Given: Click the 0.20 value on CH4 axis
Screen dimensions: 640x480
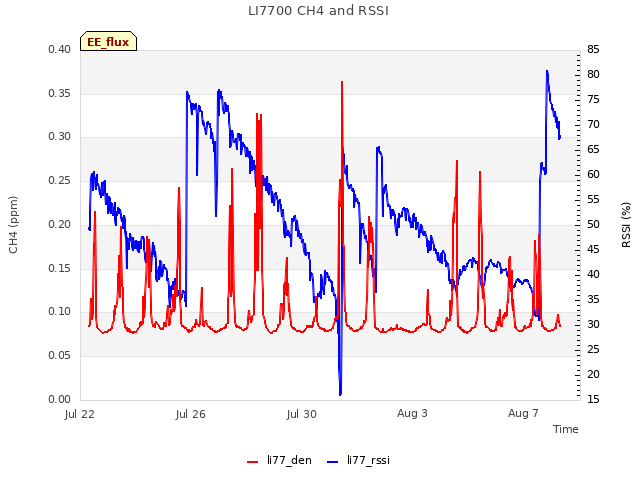Looking at the screenshot, I should (x=60, y=224).
